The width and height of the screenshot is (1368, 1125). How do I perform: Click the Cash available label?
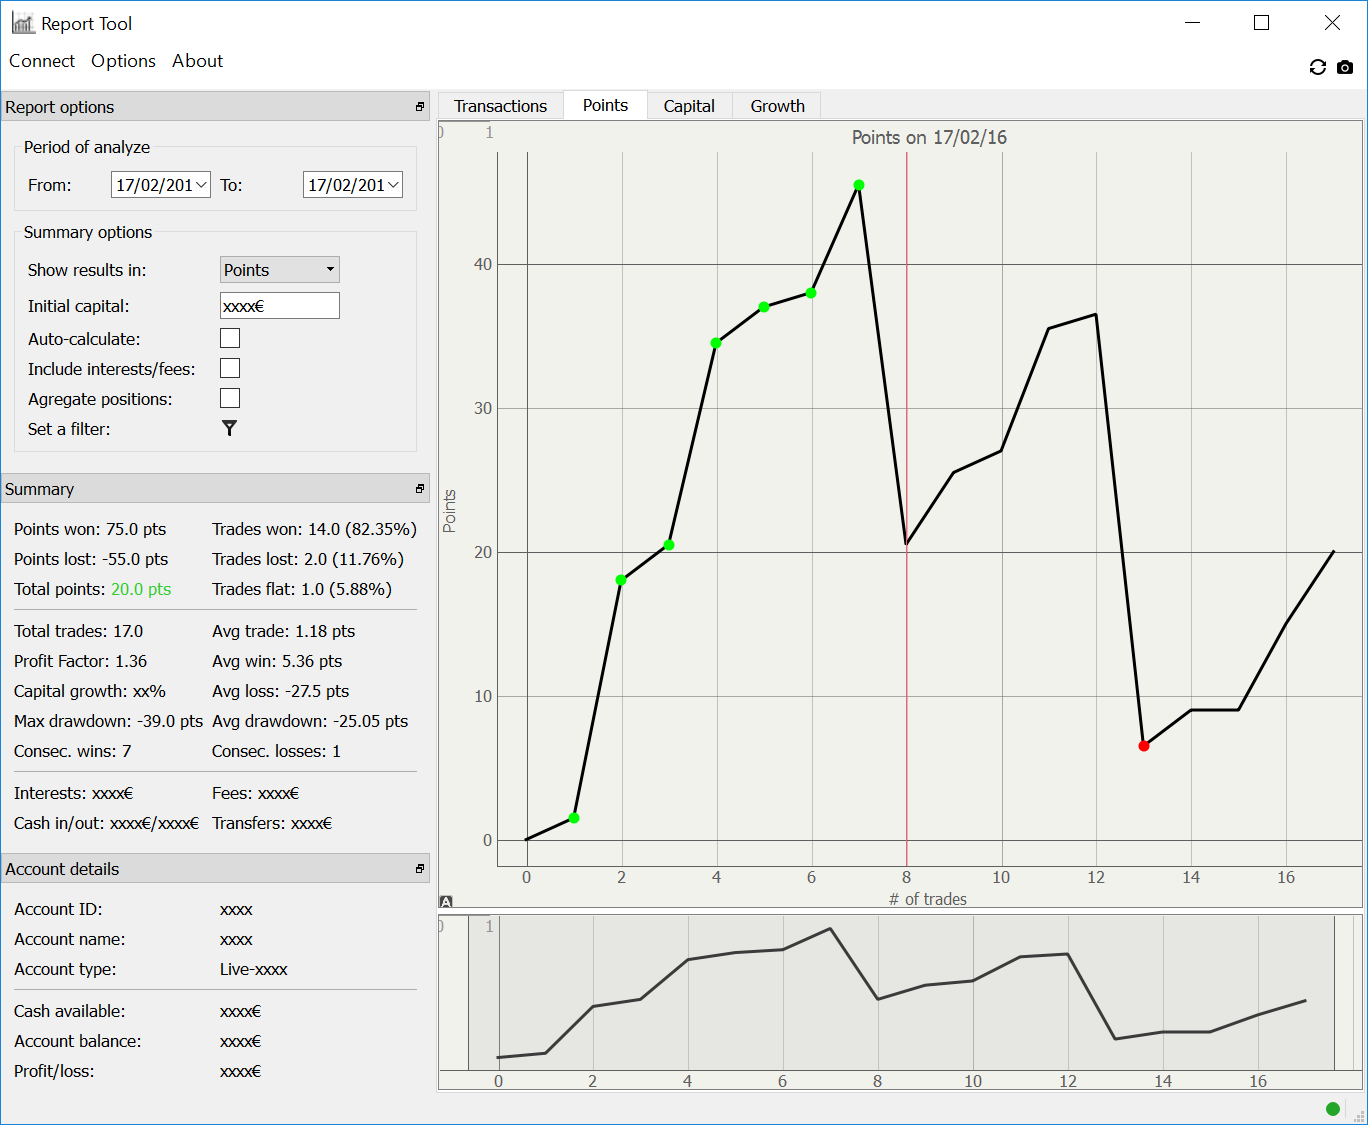(x=70, y=1011)
